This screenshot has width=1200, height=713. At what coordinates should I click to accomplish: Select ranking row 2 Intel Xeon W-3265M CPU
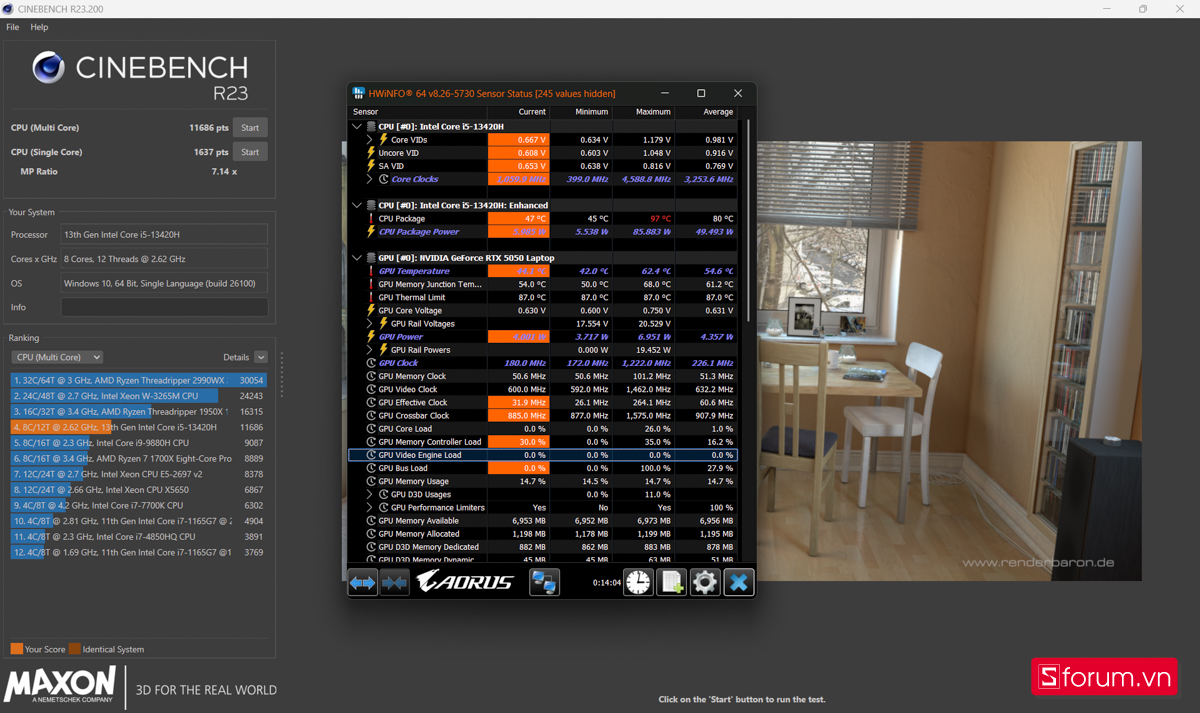tap(138, 396)
